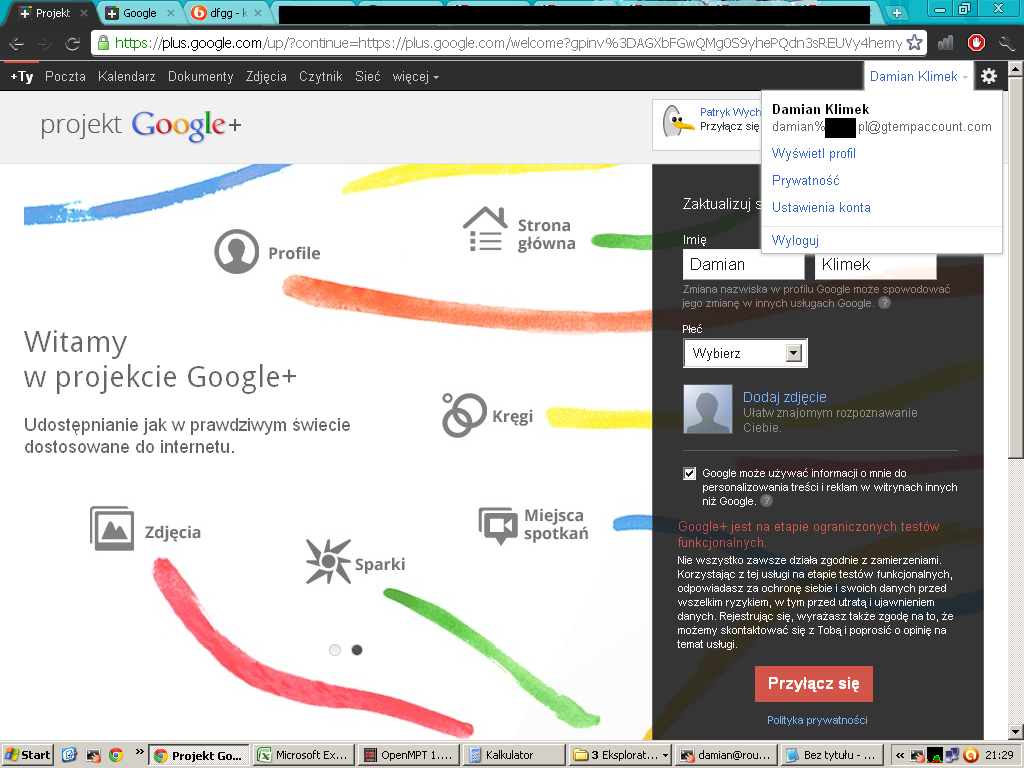1024x768 pixels.
Task: Click the browser back arrow
Action: tap(17, 44)
